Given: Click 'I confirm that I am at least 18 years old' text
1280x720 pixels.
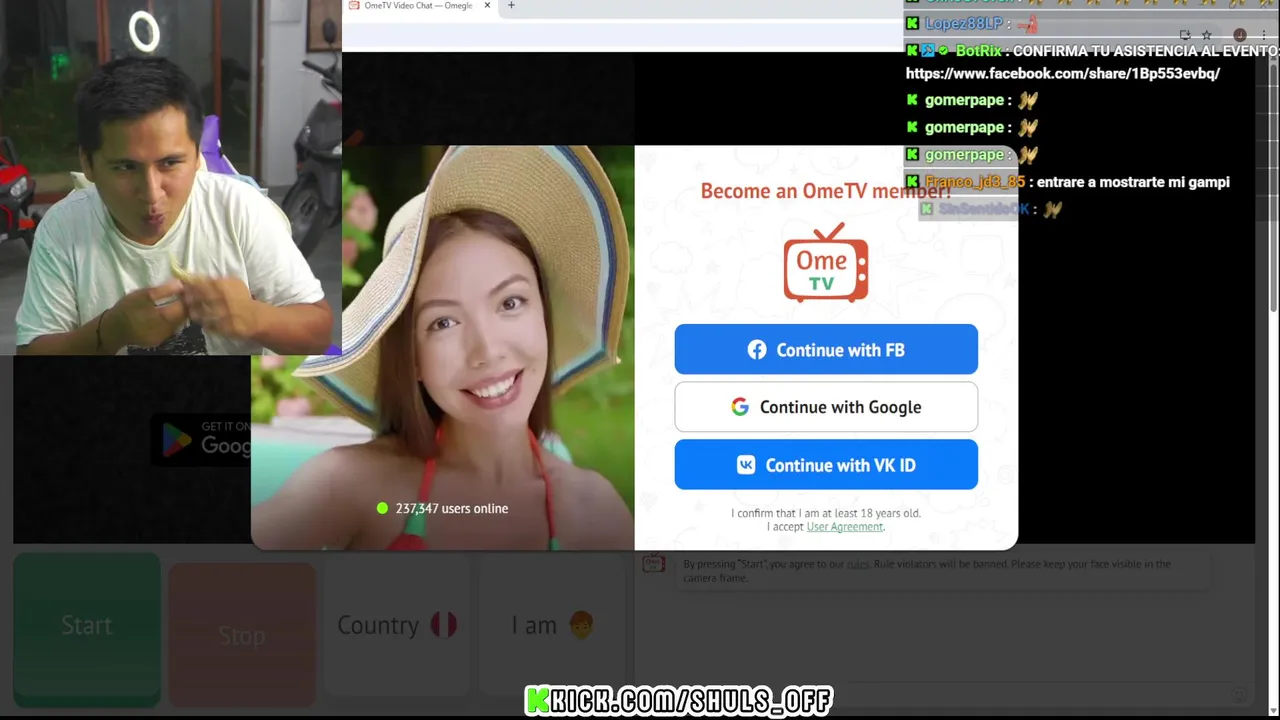Looking at the screenshot, I should click(x=826, y=513).
